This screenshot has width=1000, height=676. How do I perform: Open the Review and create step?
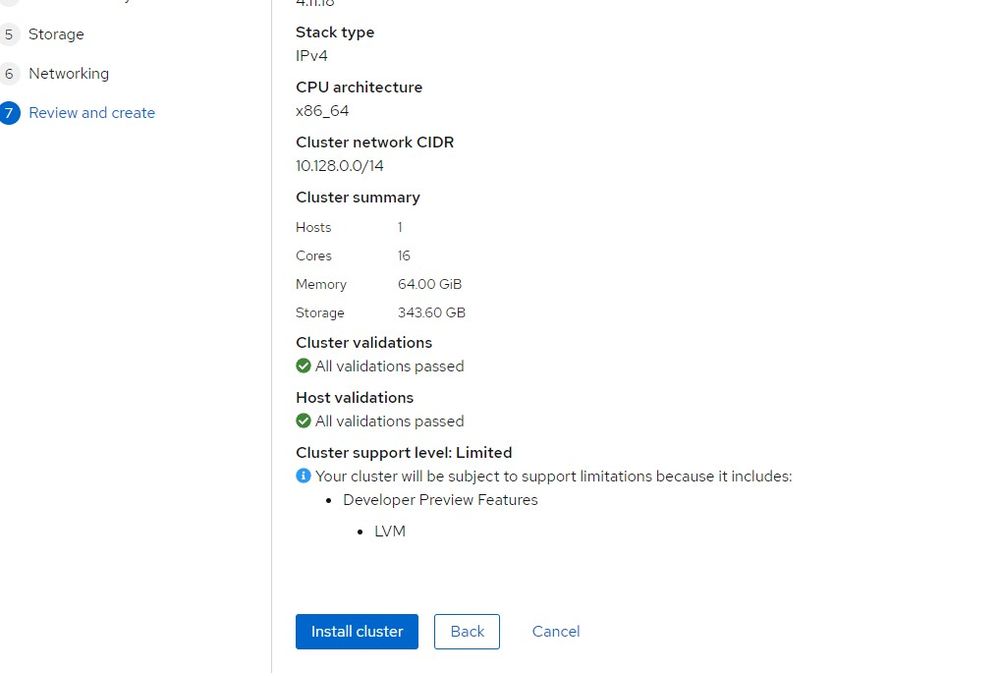point(92,112)
